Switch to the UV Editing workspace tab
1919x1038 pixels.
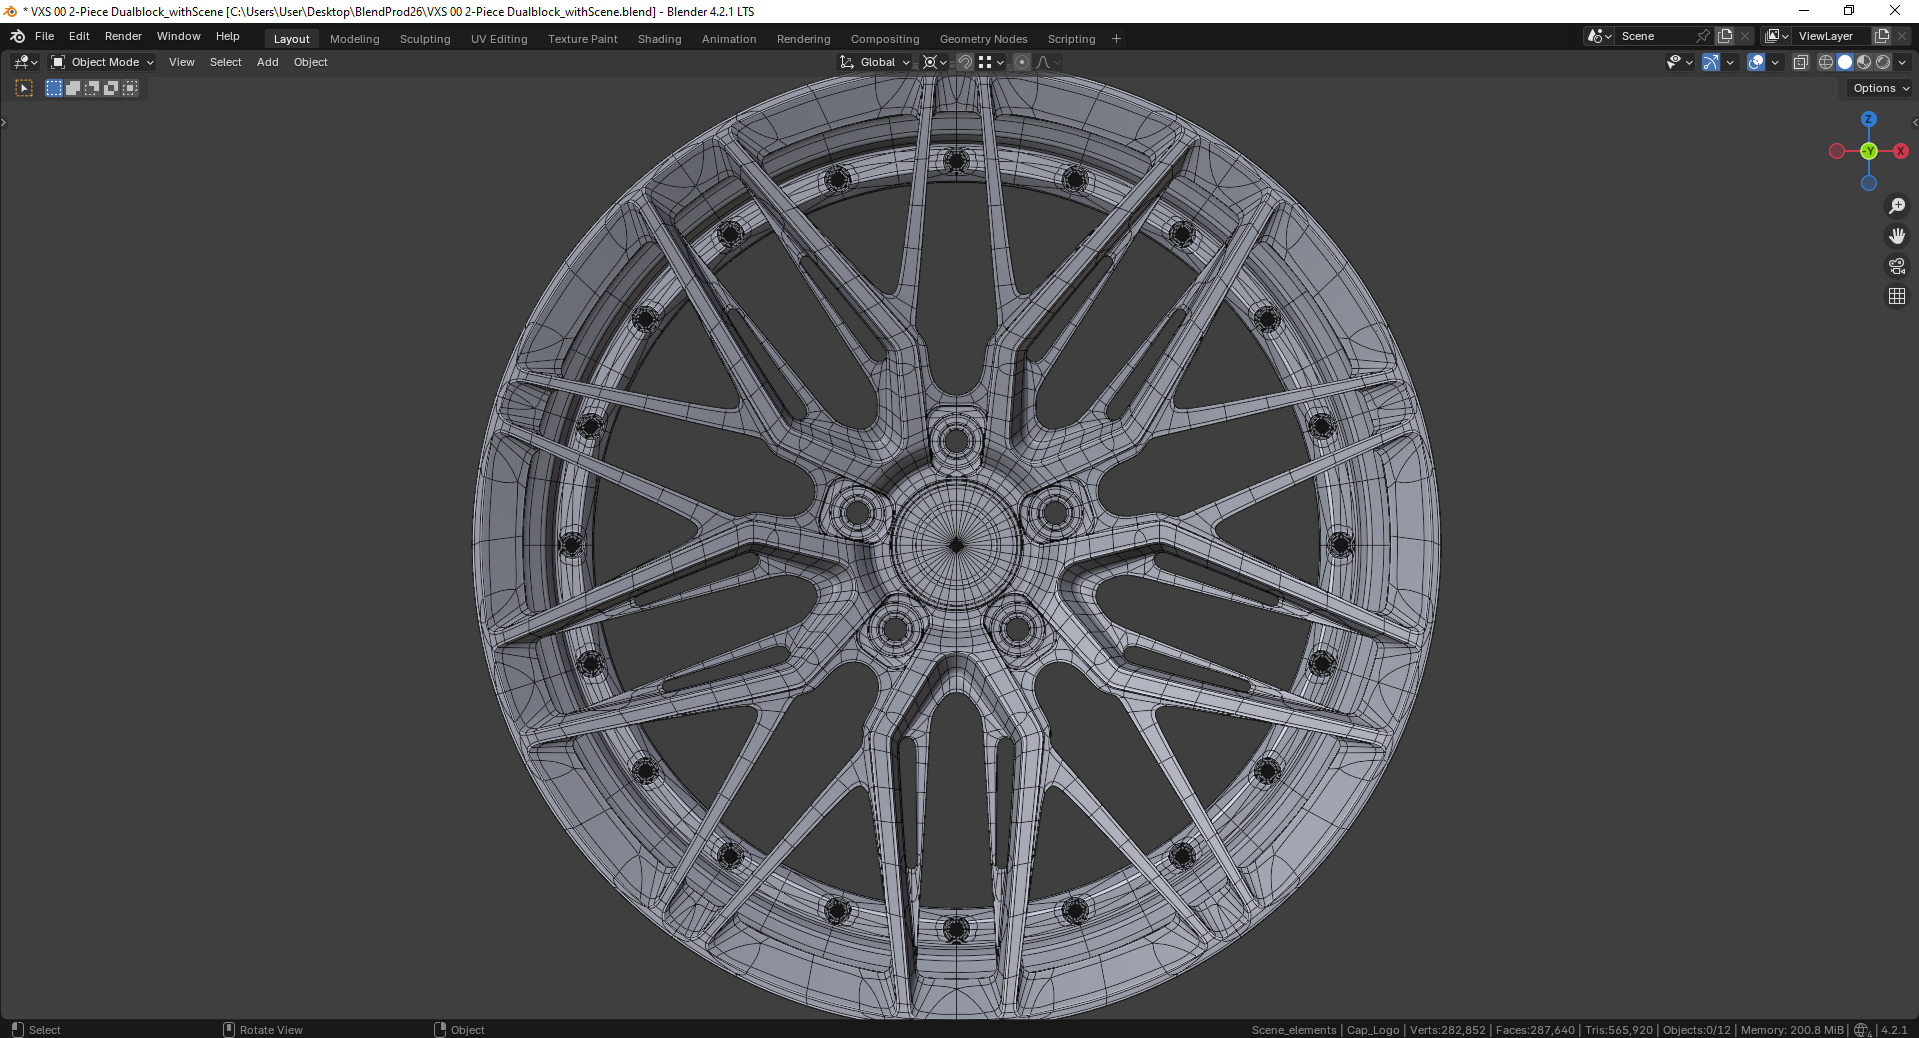499,39
